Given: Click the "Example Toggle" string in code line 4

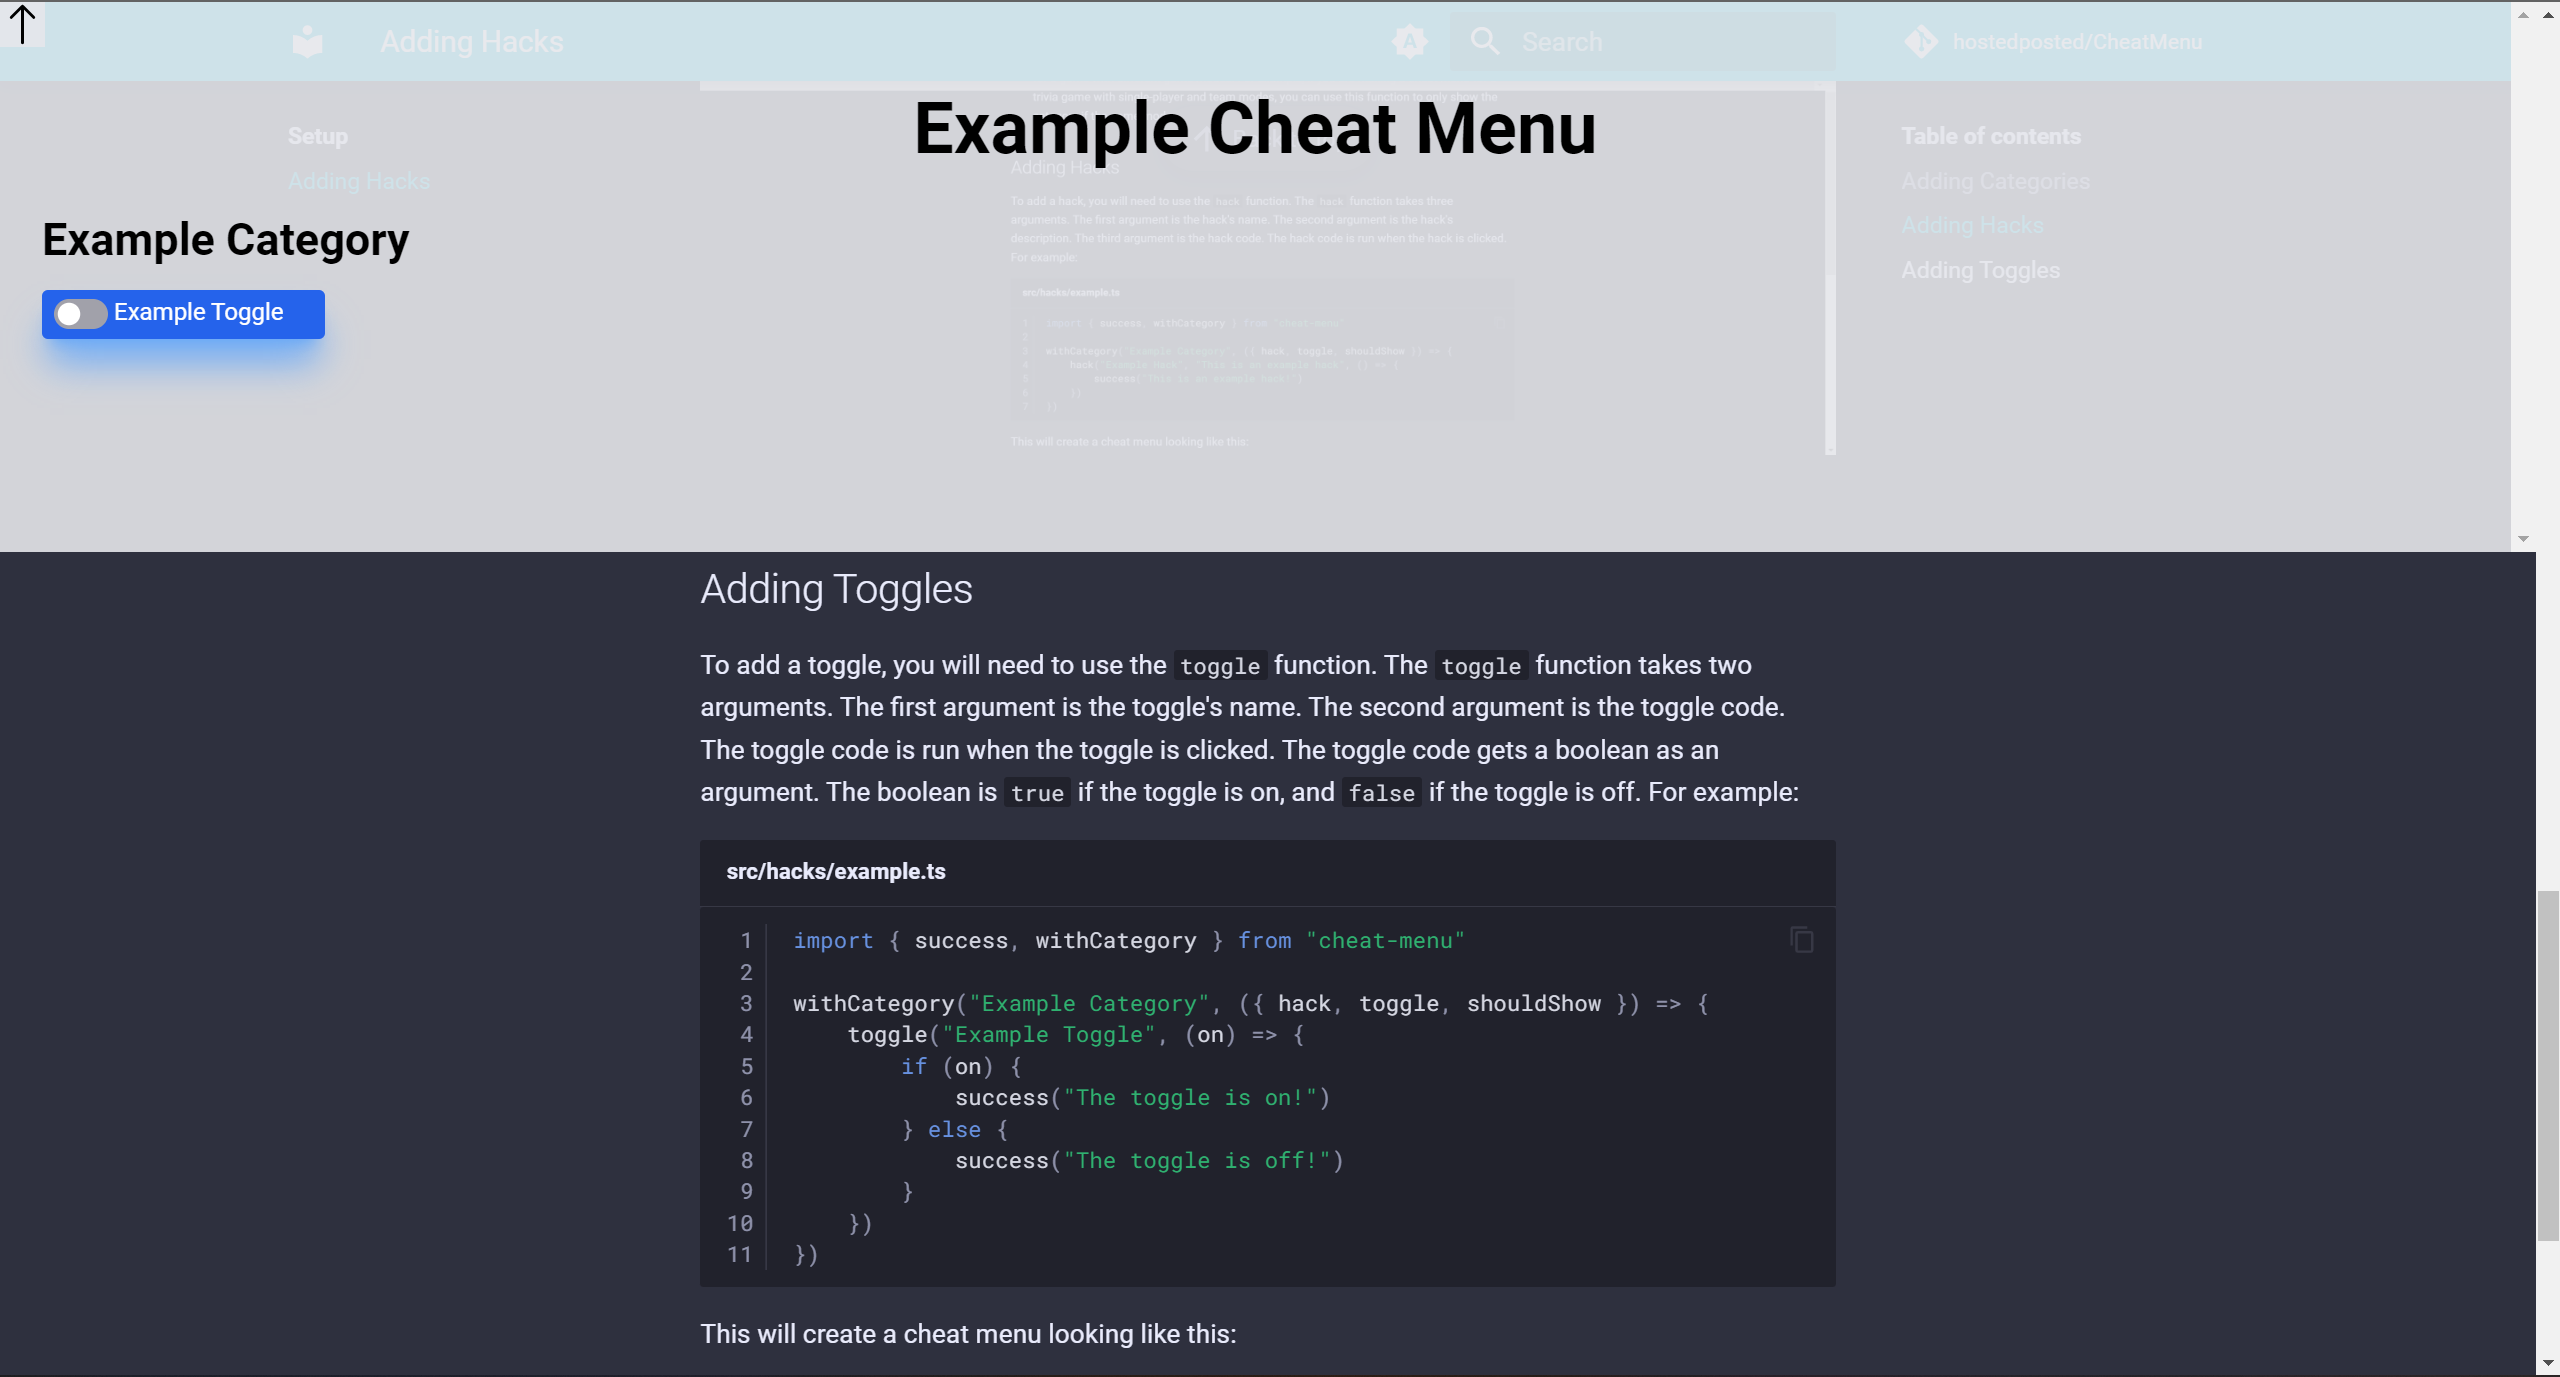Looking at the screenshot, I should coord(1048,1035).
